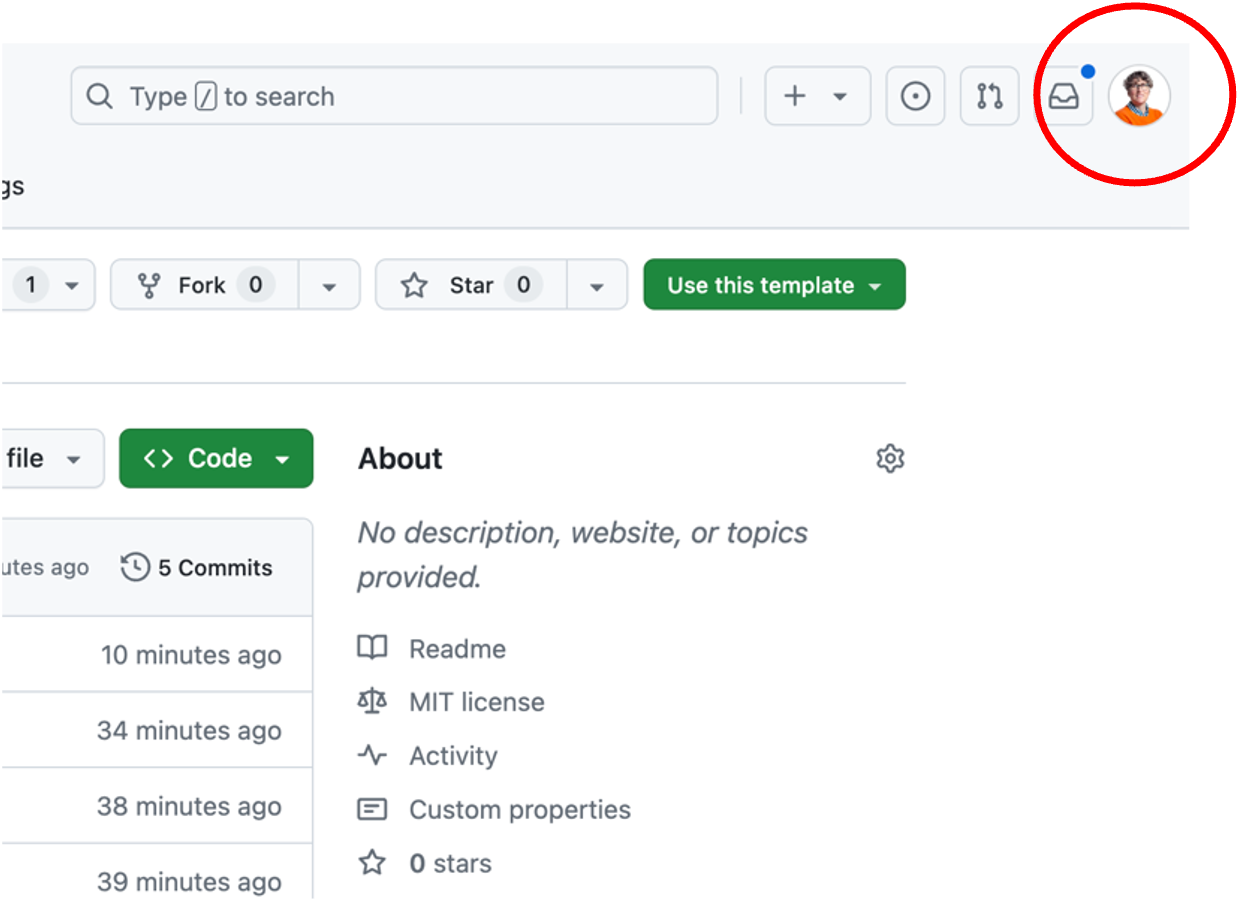Click the star outline next to Star
Screen dimensions: 1237x902
(x=414, y=284)
